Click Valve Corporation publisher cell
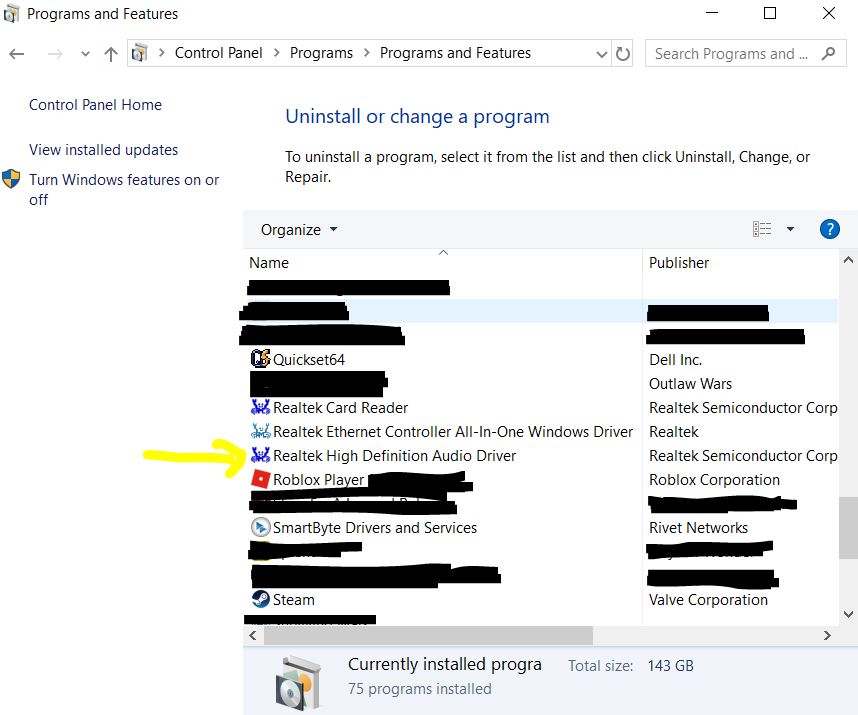The image size is (858, 715). (709, 600)
